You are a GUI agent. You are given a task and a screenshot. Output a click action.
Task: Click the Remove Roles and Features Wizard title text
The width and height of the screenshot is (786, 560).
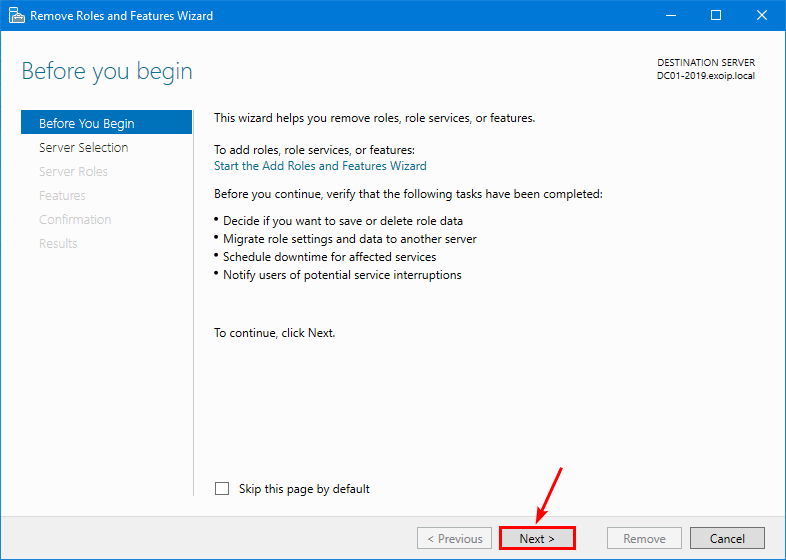pyautogui.click(x=121, y=16)
